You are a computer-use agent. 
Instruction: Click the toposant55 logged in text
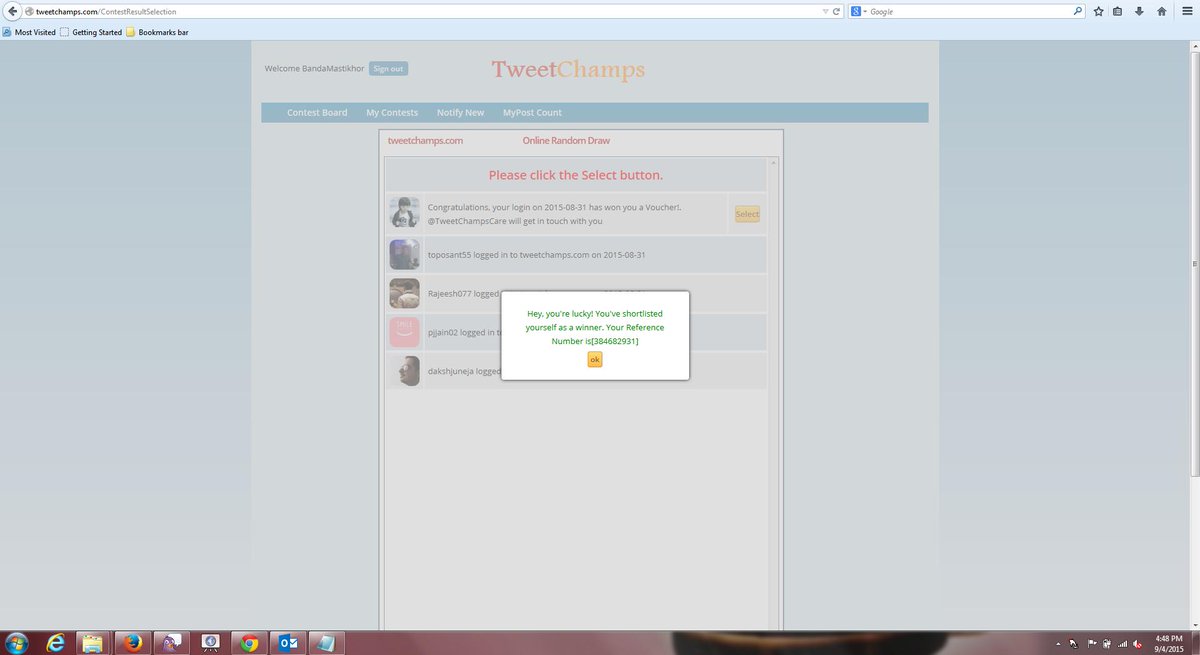pyautogui.click(x=536, y=255)
